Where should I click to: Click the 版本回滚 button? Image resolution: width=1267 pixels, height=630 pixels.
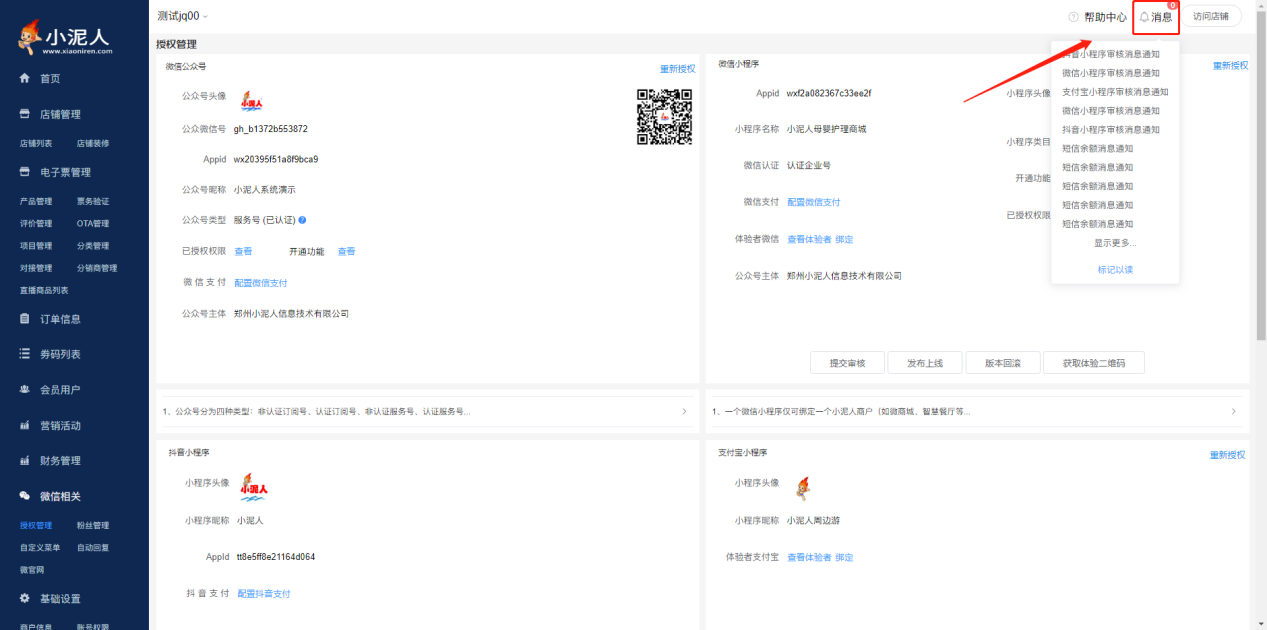[1003, 363]
